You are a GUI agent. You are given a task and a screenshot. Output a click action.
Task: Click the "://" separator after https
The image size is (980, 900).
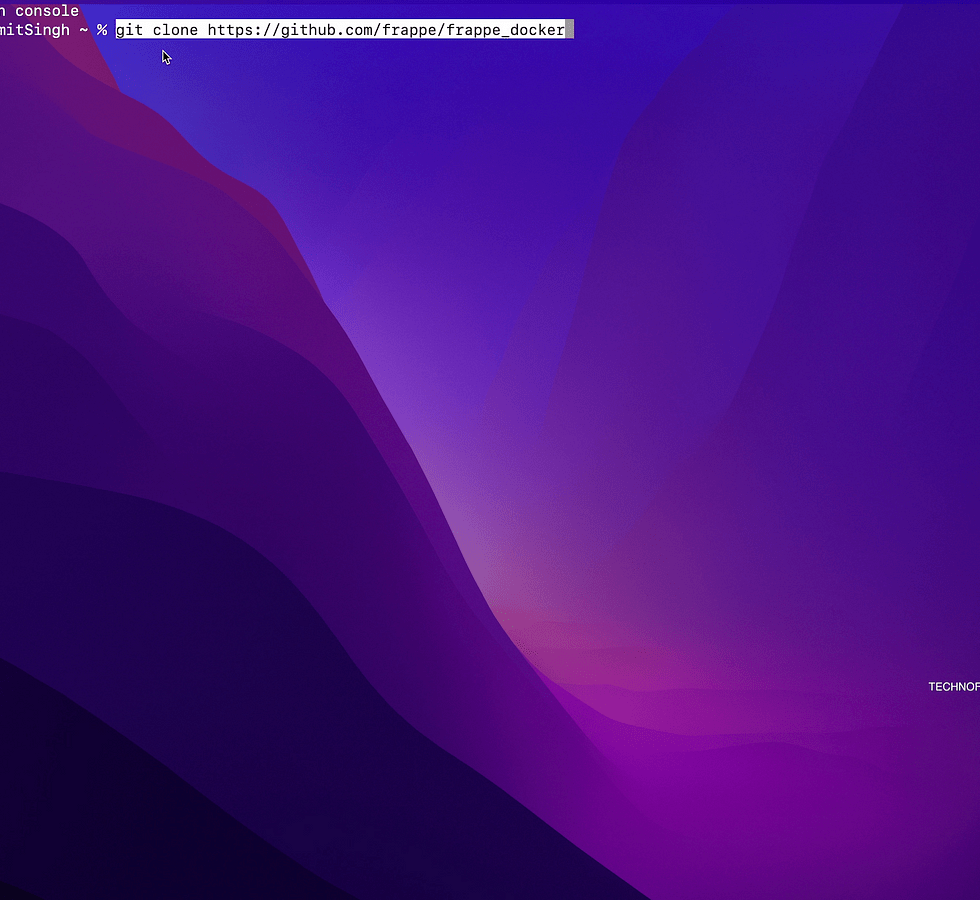pos(267,30)
